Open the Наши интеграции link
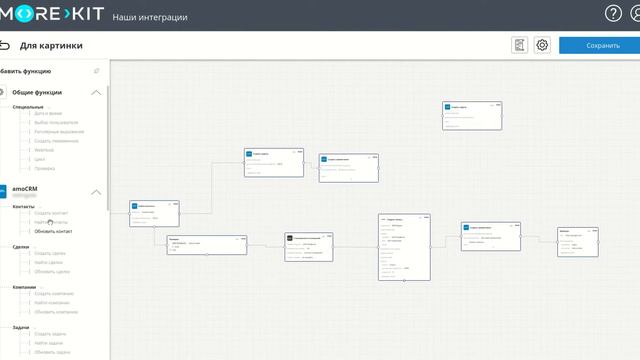The image size is (640, 360). [150, 17]
